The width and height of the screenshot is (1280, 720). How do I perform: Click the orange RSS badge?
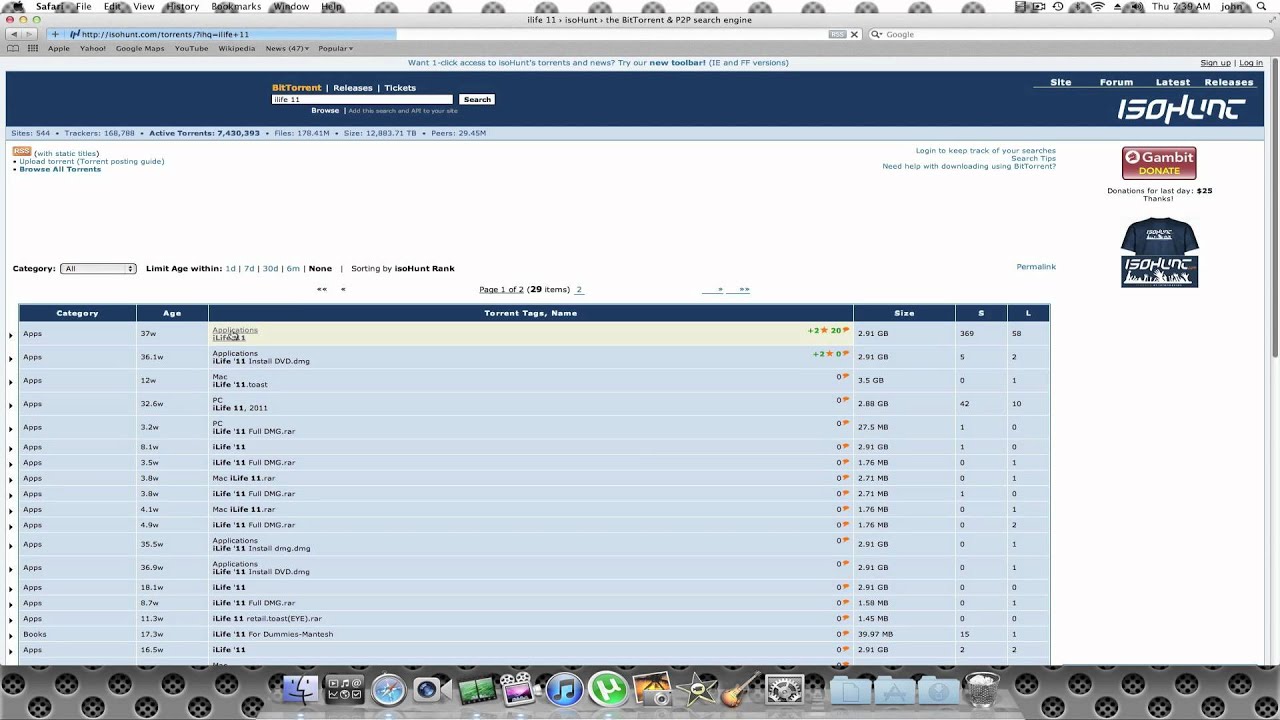point(21,151)
